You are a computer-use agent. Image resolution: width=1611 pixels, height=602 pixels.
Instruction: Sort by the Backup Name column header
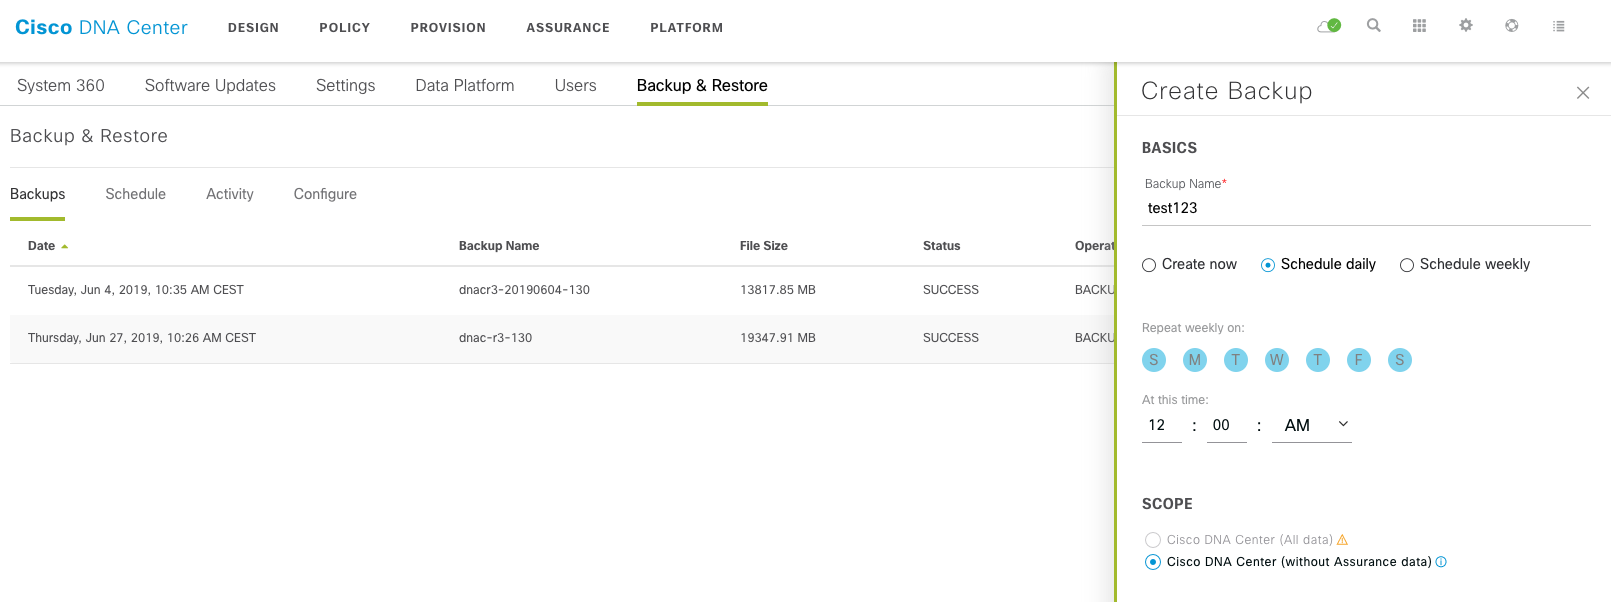(x=499, y=246)
